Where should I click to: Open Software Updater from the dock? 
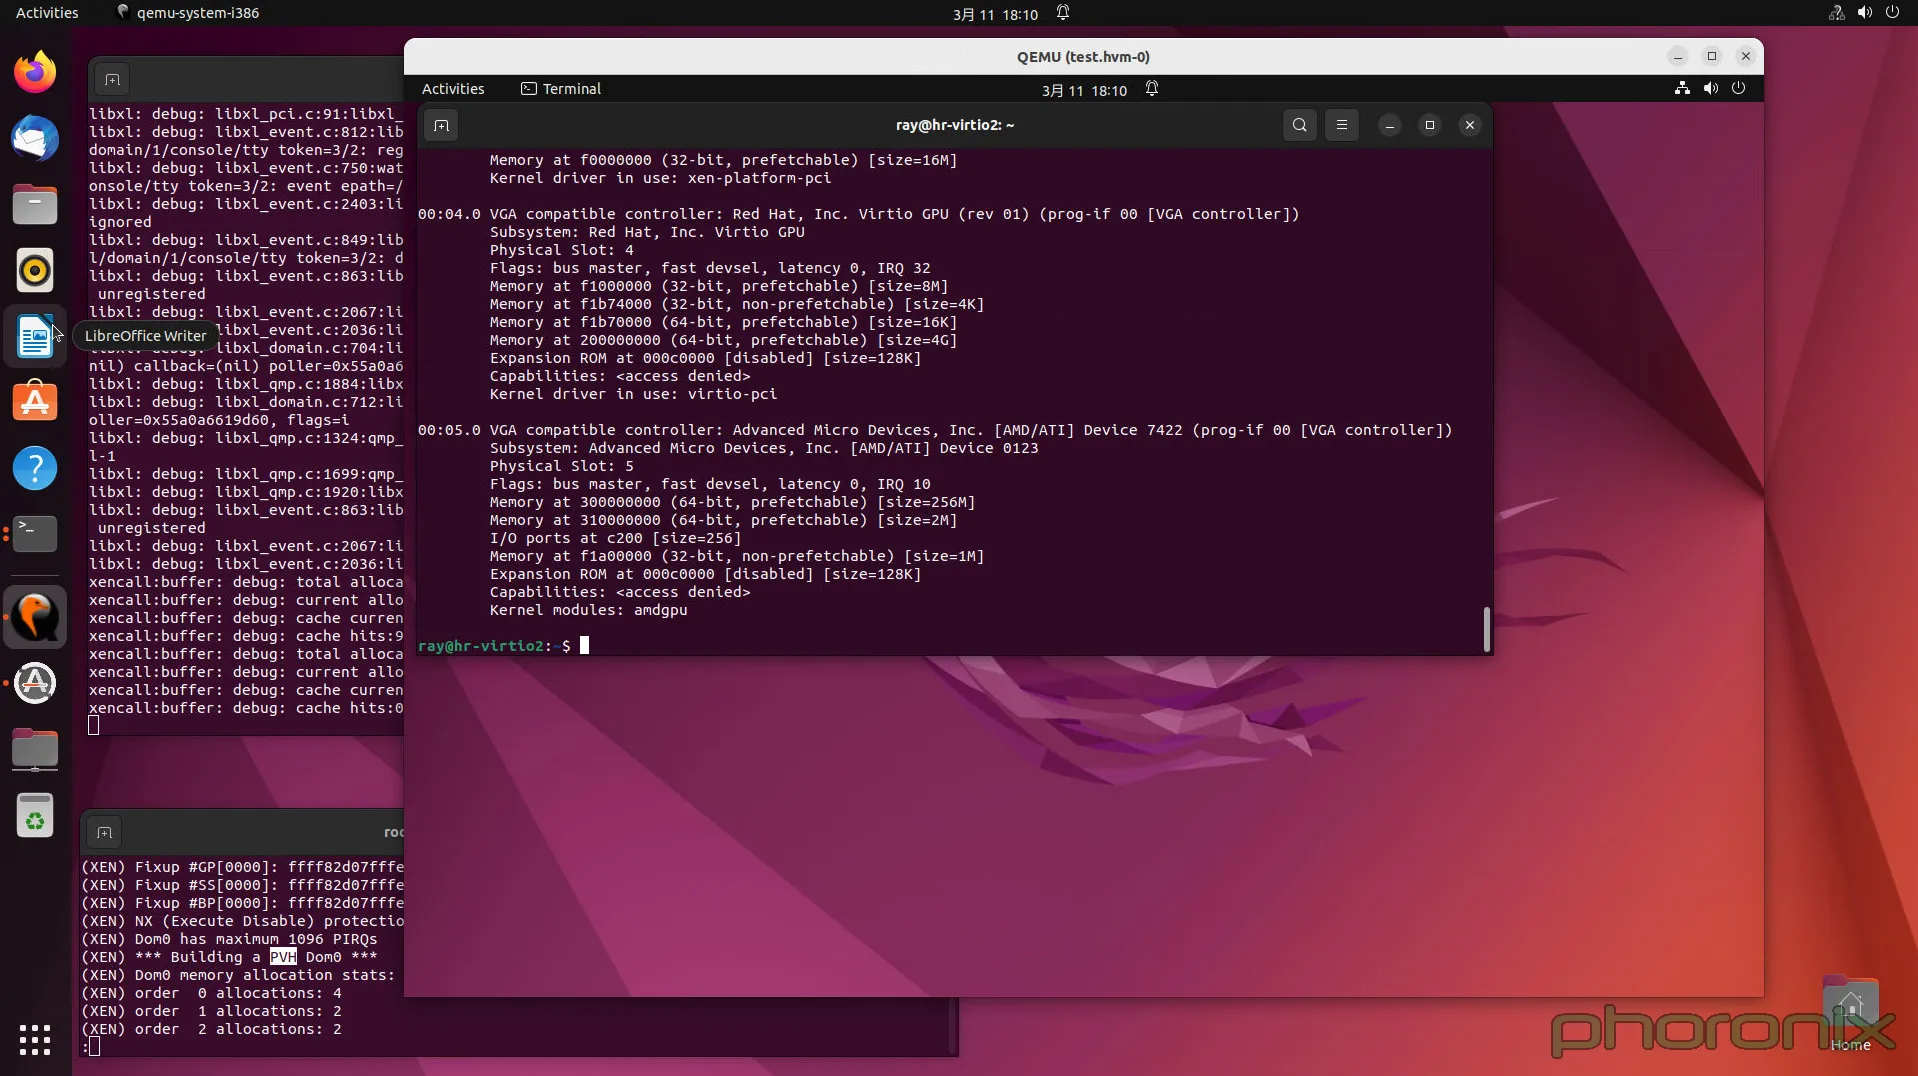pyautogui.click(x=35, y=683)
